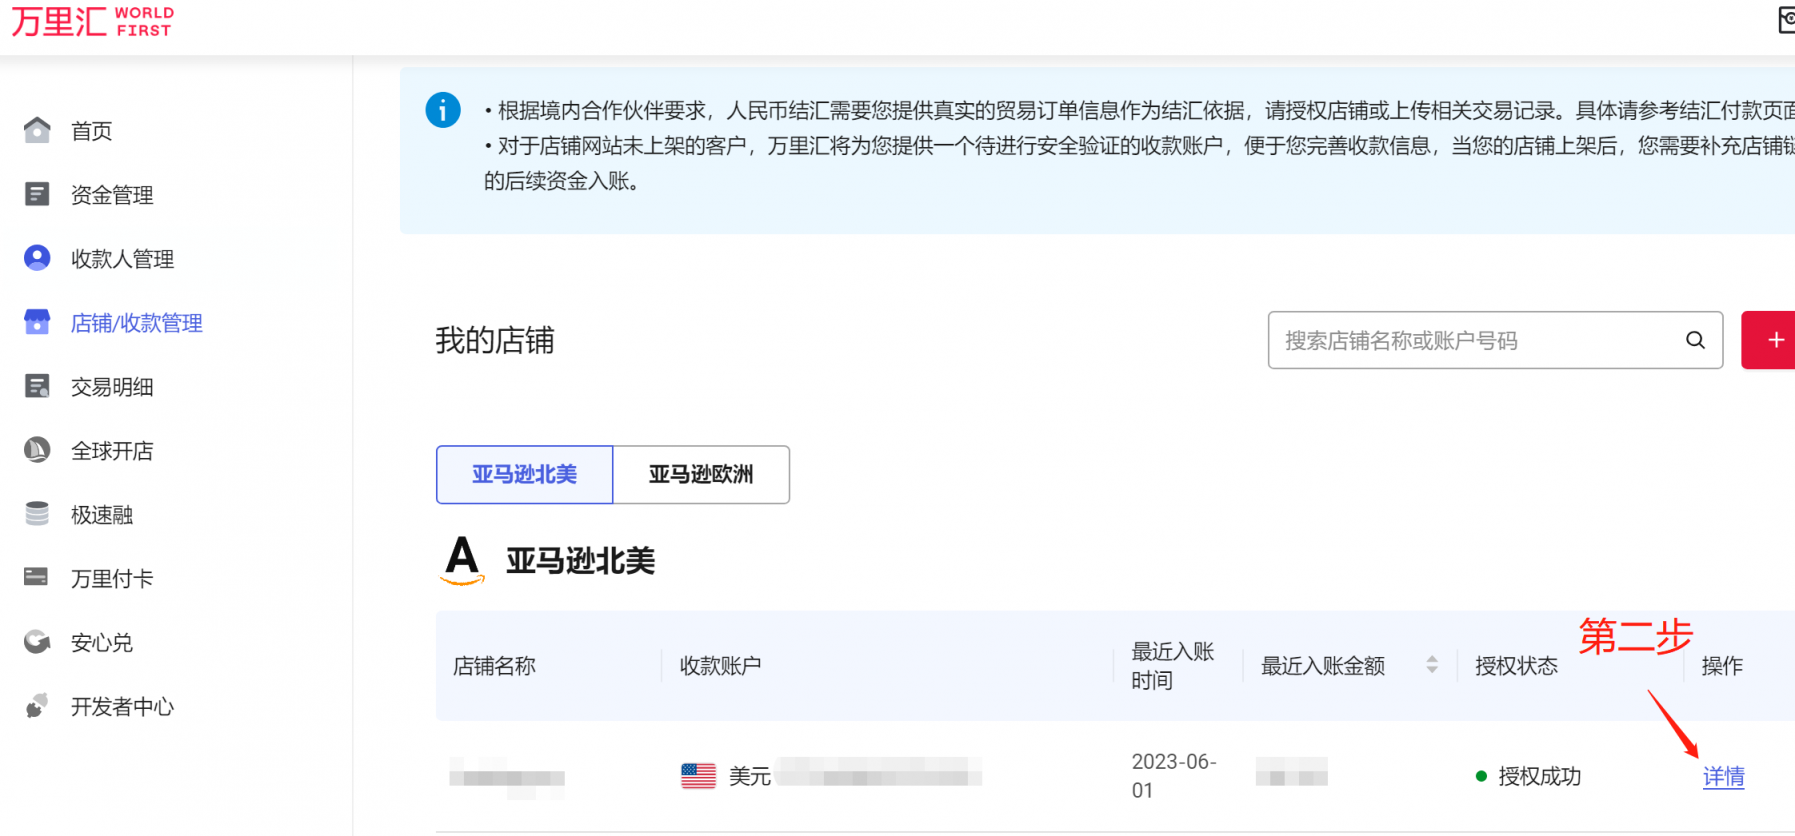Select 店铺/收款管理 menu item
The image size is (1795, 836).
(137, 323)
